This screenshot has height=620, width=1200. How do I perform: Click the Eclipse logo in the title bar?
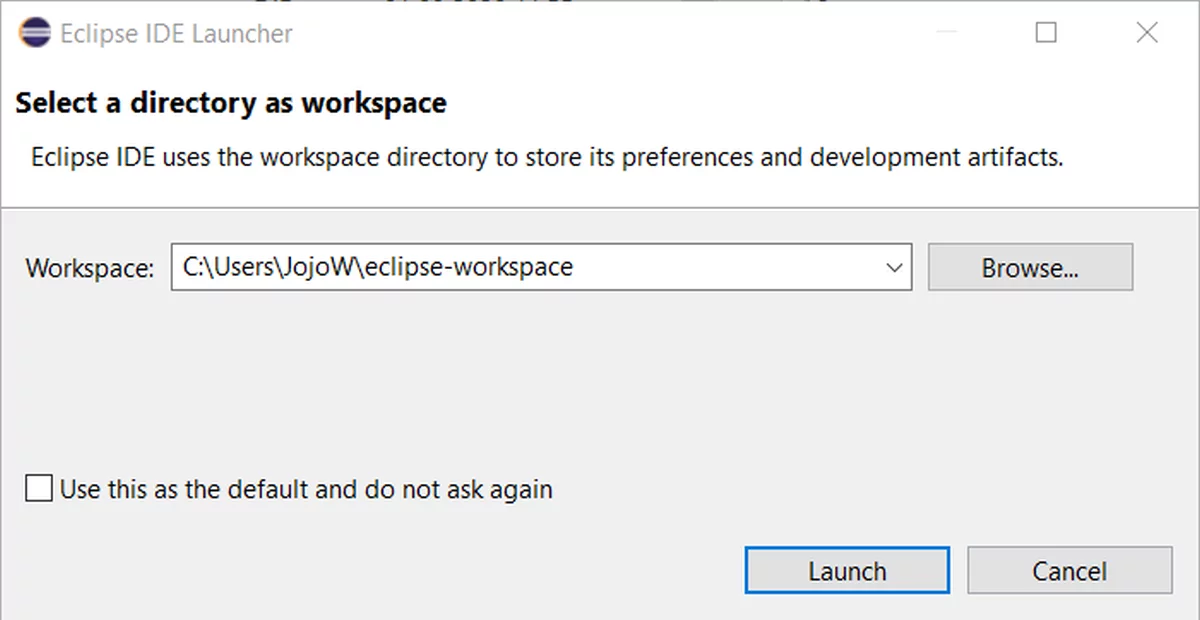tap(35, 33)
